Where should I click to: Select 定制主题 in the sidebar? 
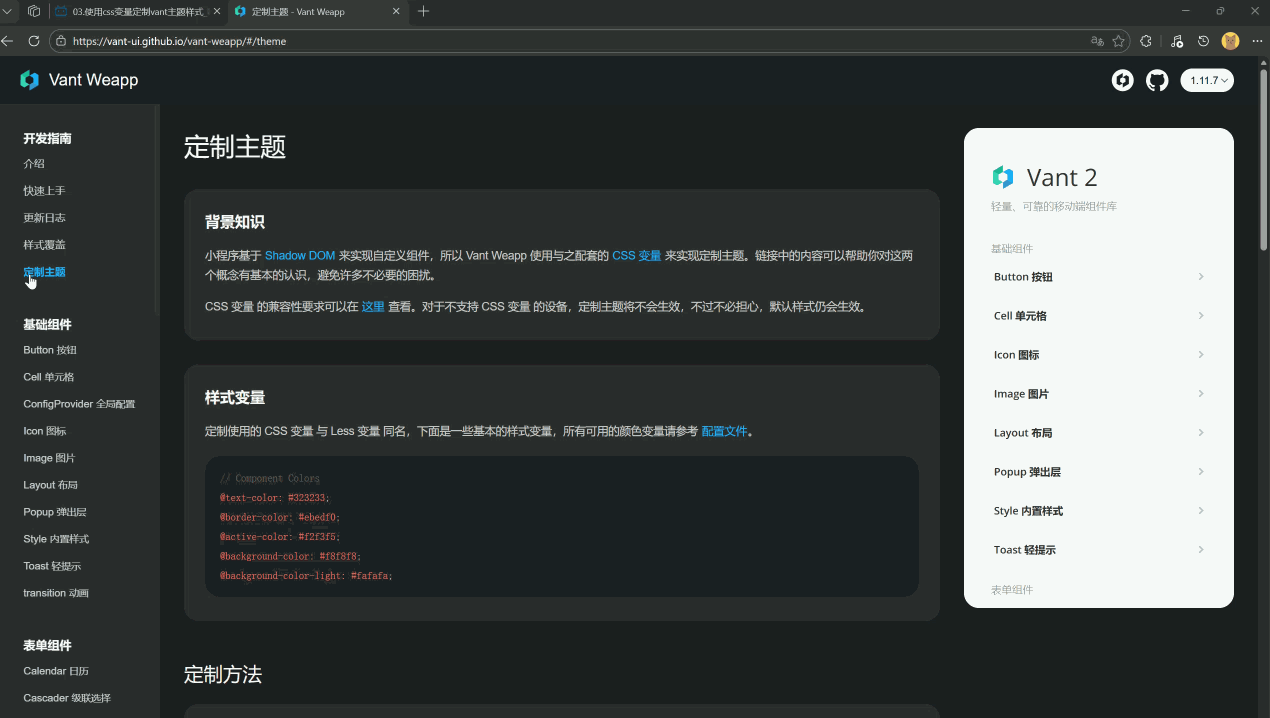(x=44, y=272)
